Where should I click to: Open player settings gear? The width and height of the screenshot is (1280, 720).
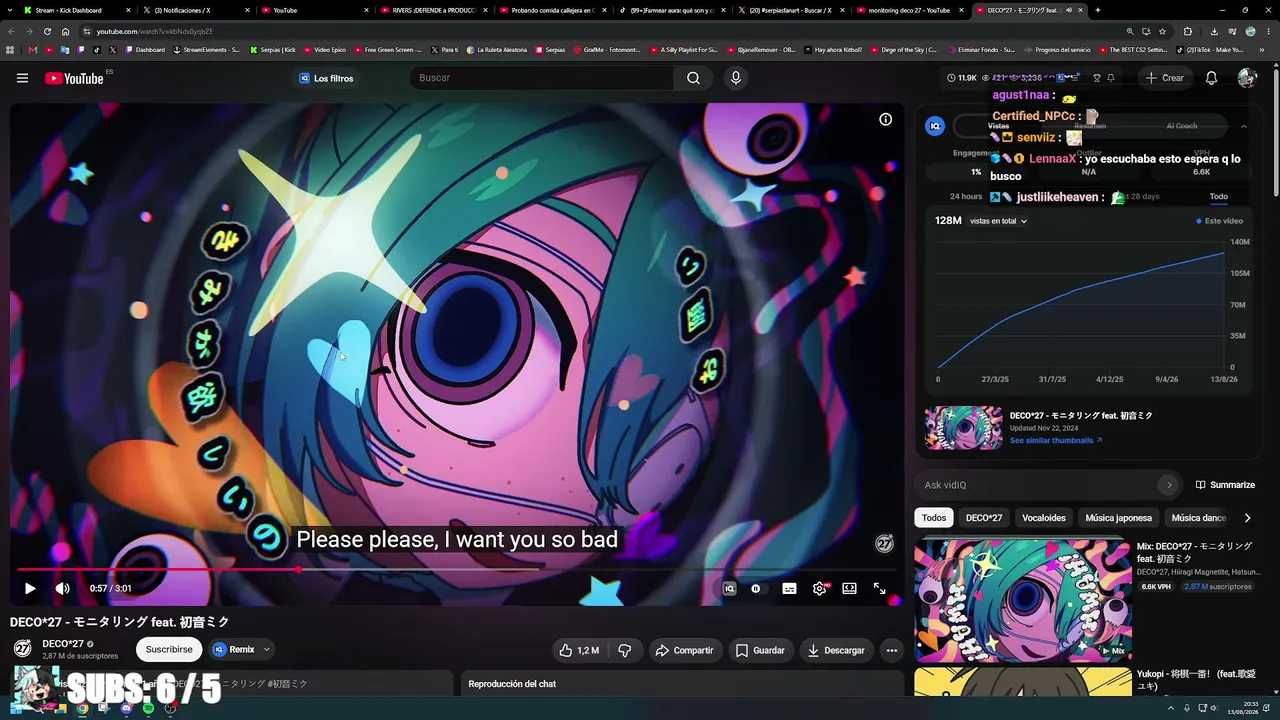[820, 589]
